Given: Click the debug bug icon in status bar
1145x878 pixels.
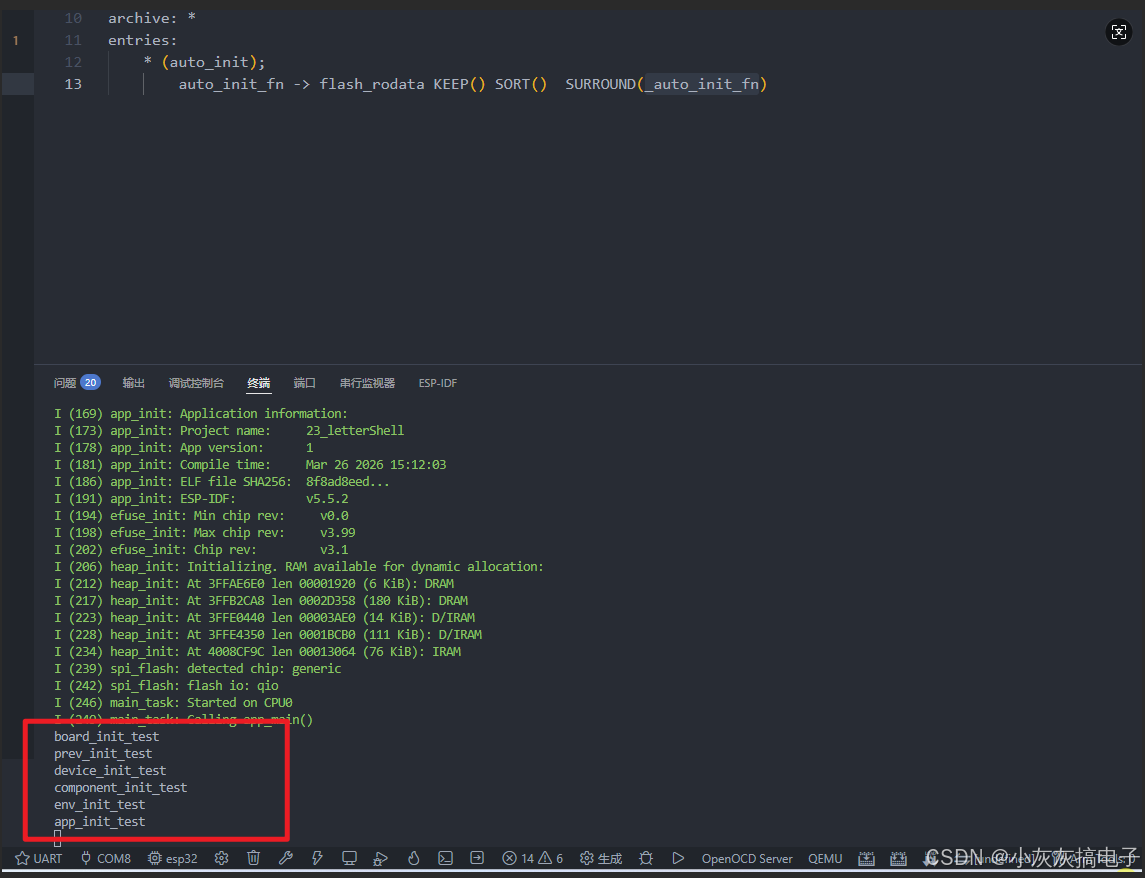Looking at the screenshot, I should click(646, 858).
